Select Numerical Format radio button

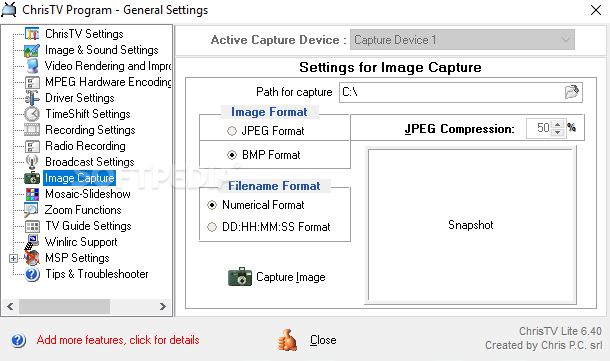point(212,205)
